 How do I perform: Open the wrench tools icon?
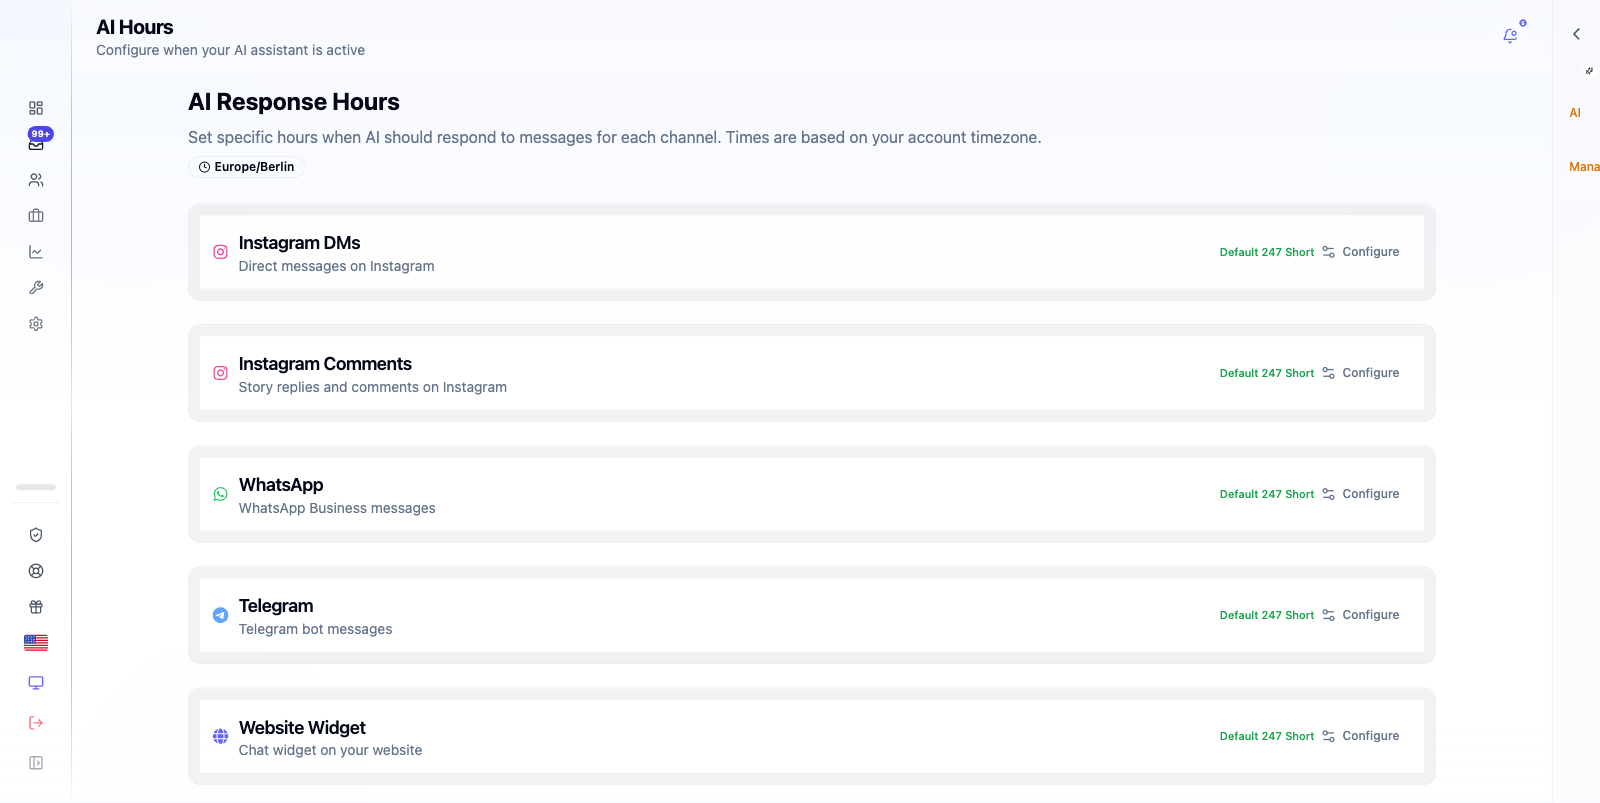(x=36, y=288)
